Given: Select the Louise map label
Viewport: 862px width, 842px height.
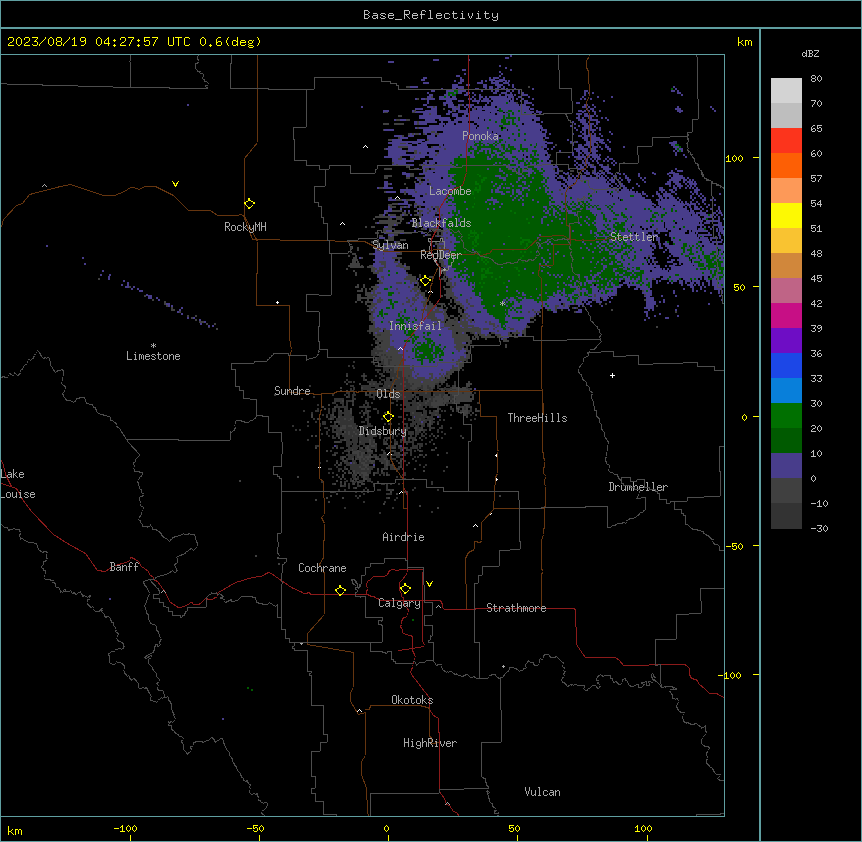Looking at the screenshot, I should (18, 494).
